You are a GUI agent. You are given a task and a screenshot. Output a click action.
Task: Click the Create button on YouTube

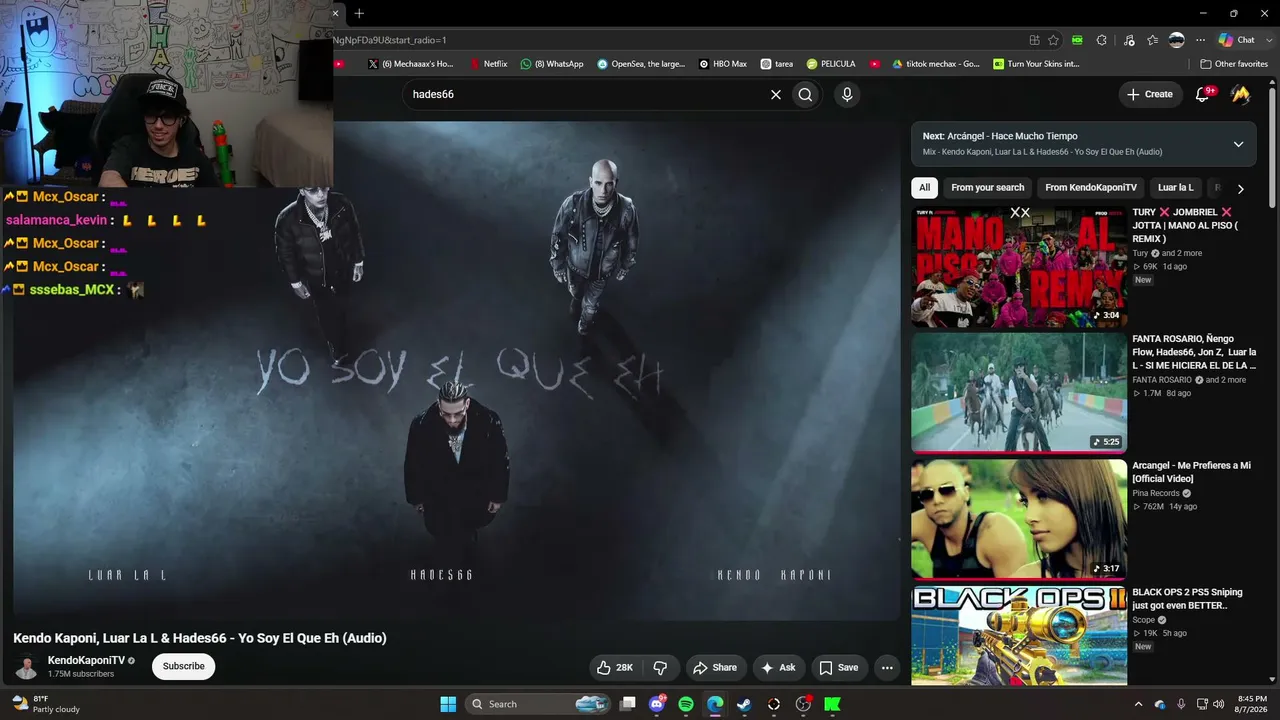[x=1150, y=94]
